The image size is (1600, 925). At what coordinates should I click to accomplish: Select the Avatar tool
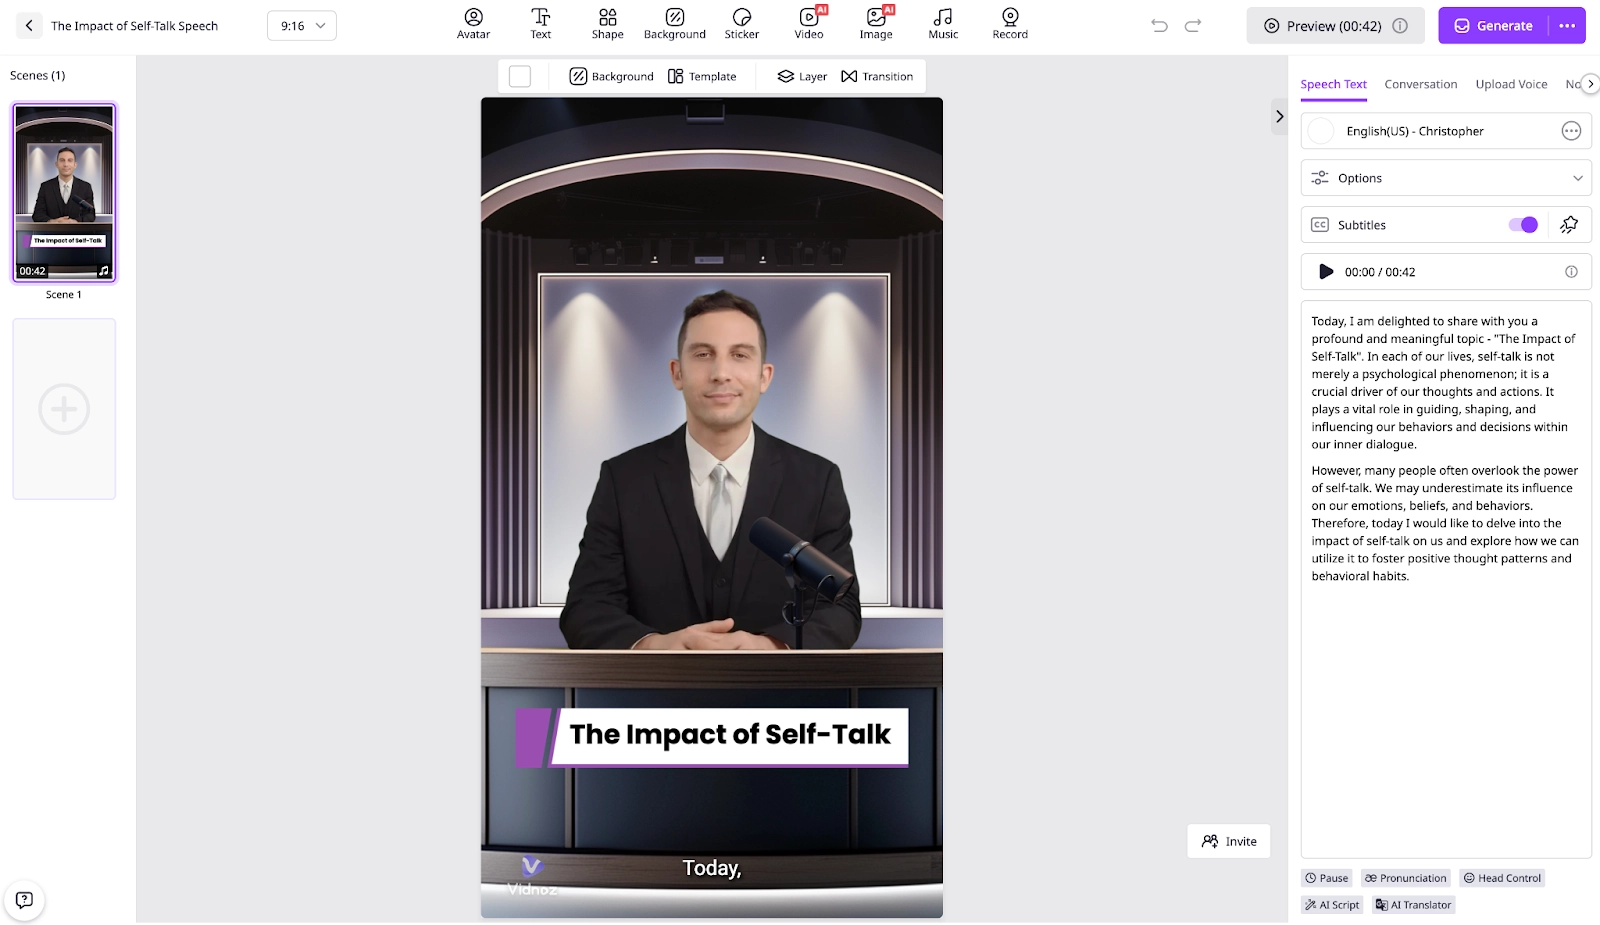pyautogui.click(x=472, y=24)
